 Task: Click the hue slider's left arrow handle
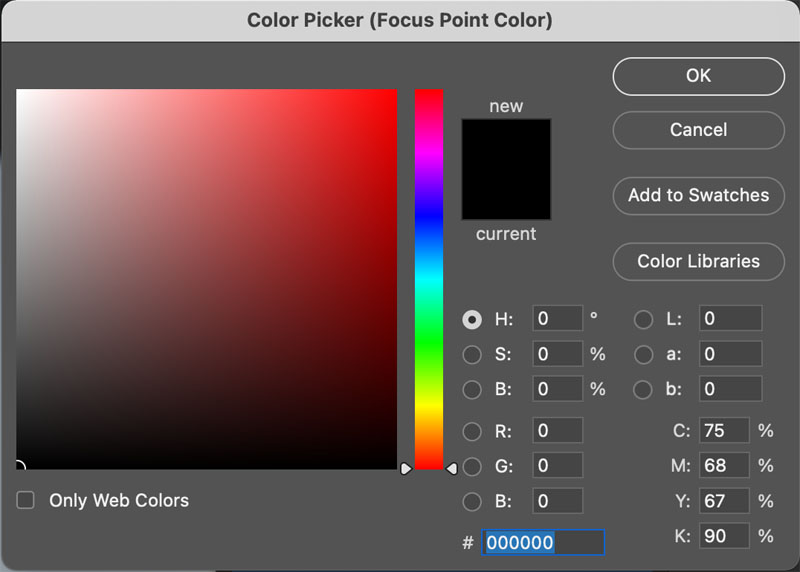click(x=406, y=468)
